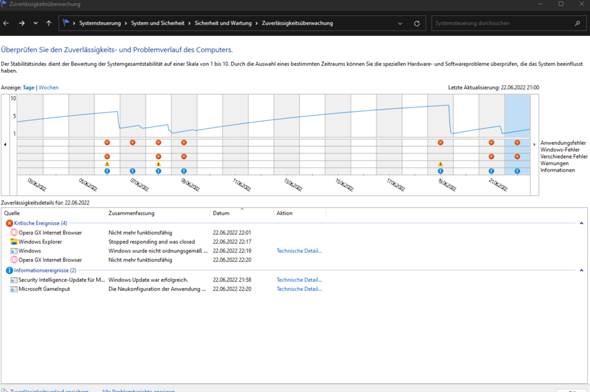590x392 pixels.
Task: Select the Verschiedene Fehler icon on 21.06.2022
Action: [x=491, y=156]
